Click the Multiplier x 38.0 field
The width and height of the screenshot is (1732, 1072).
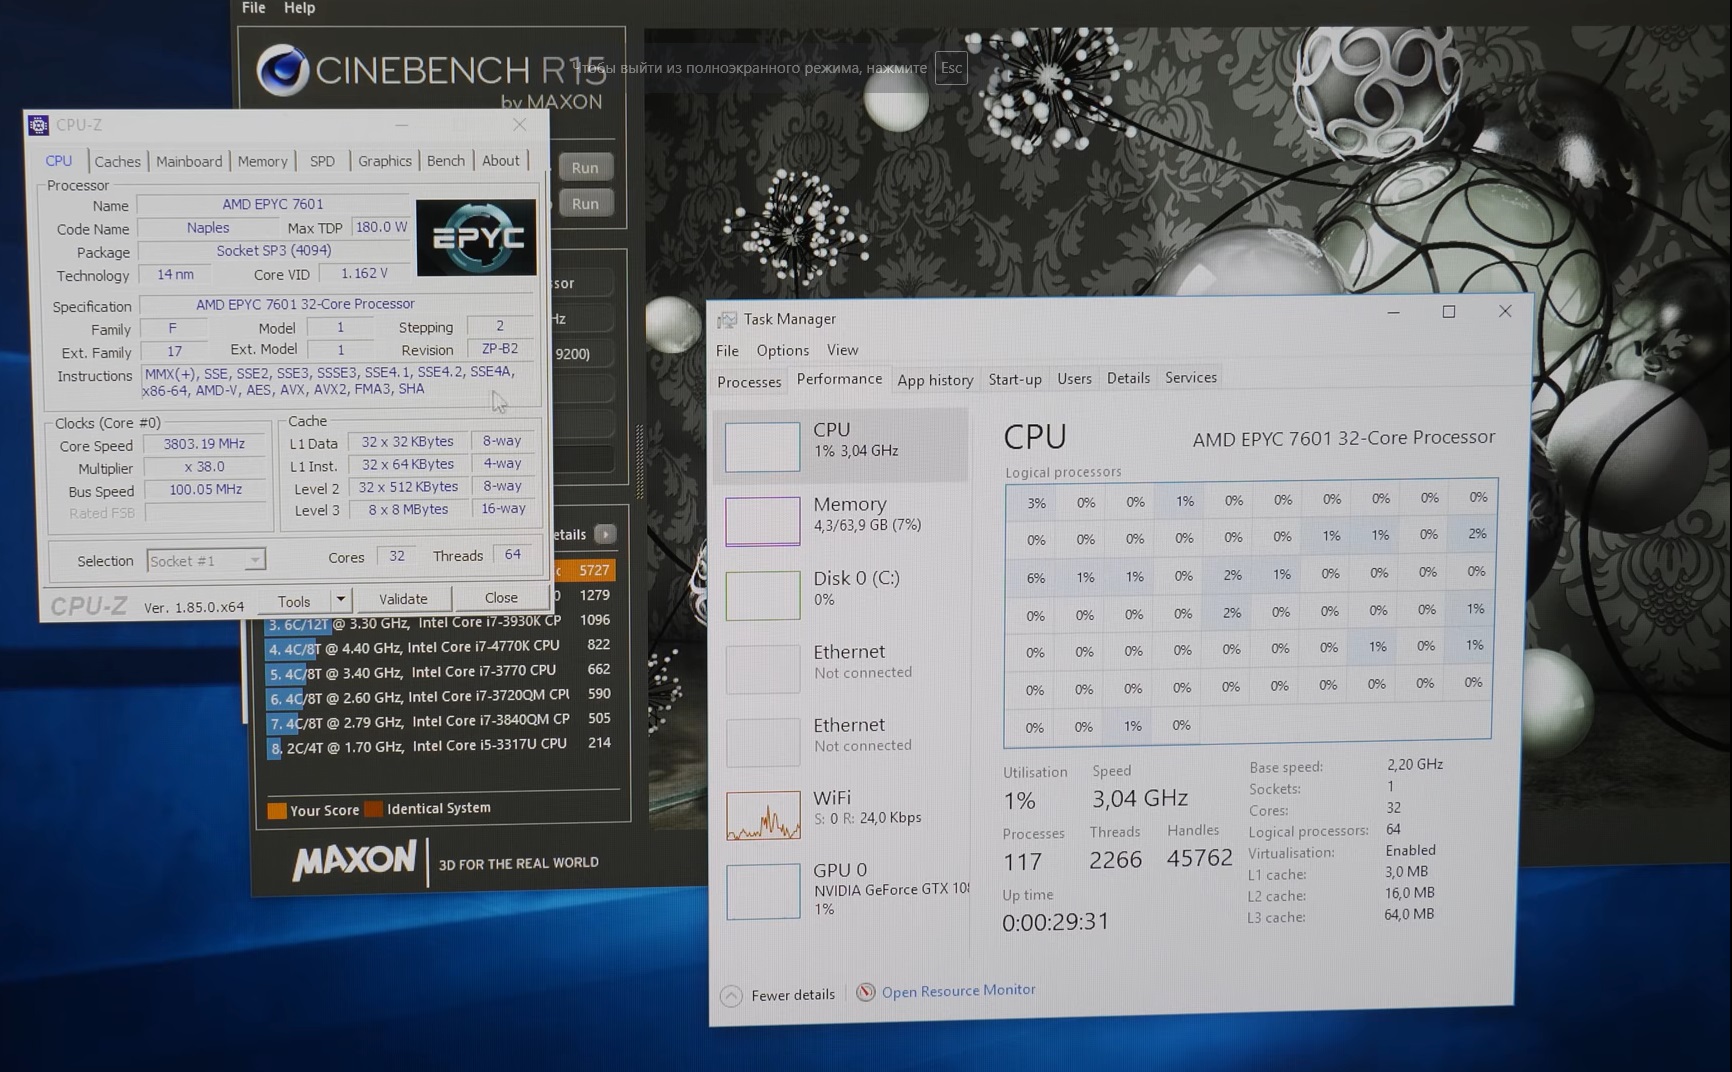pyautogui.click(x=205, y=467)
